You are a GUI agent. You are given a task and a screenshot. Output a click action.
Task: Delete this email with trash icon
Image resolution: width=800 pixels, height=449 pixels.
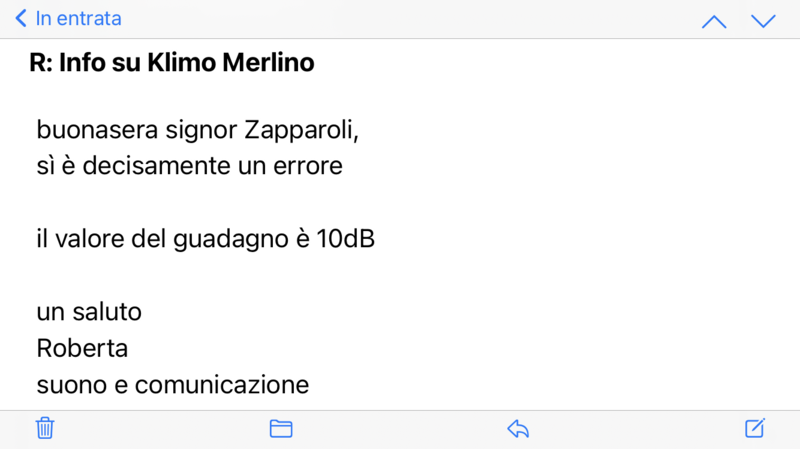point(45,429)
